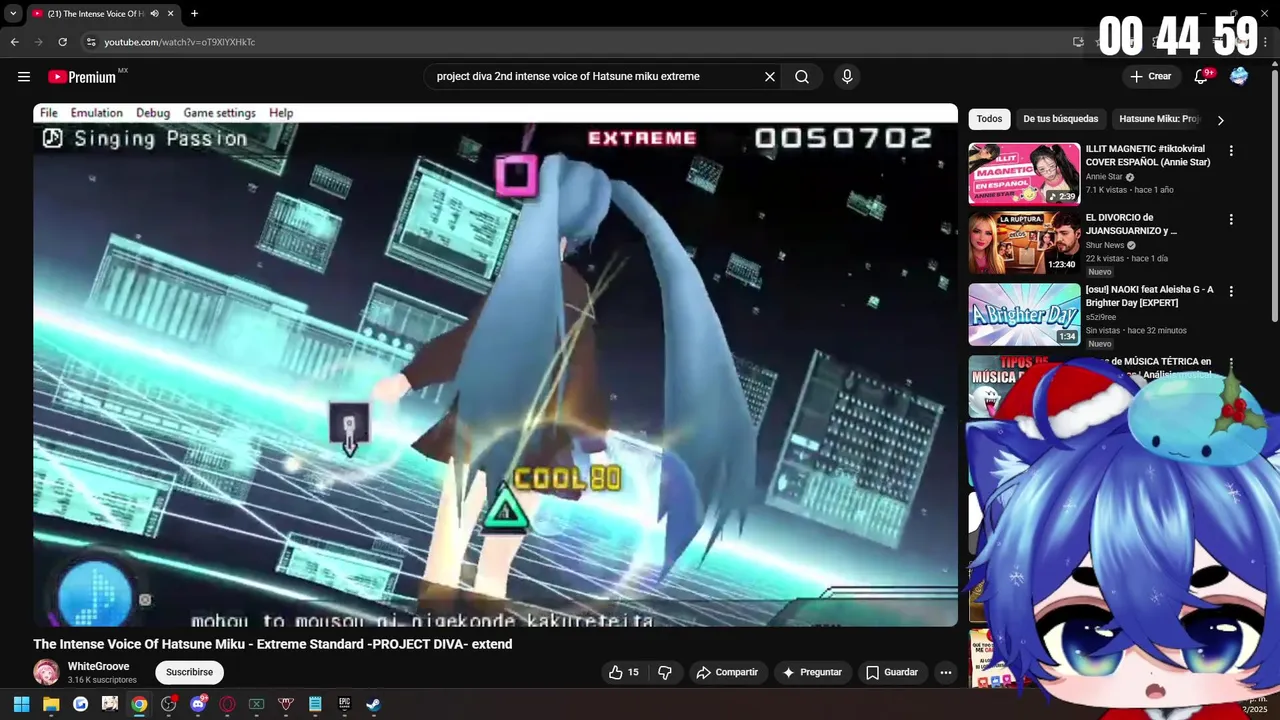Open options for A Brighter Day video
1280x720 pixels.
(x=1231, y=291)
